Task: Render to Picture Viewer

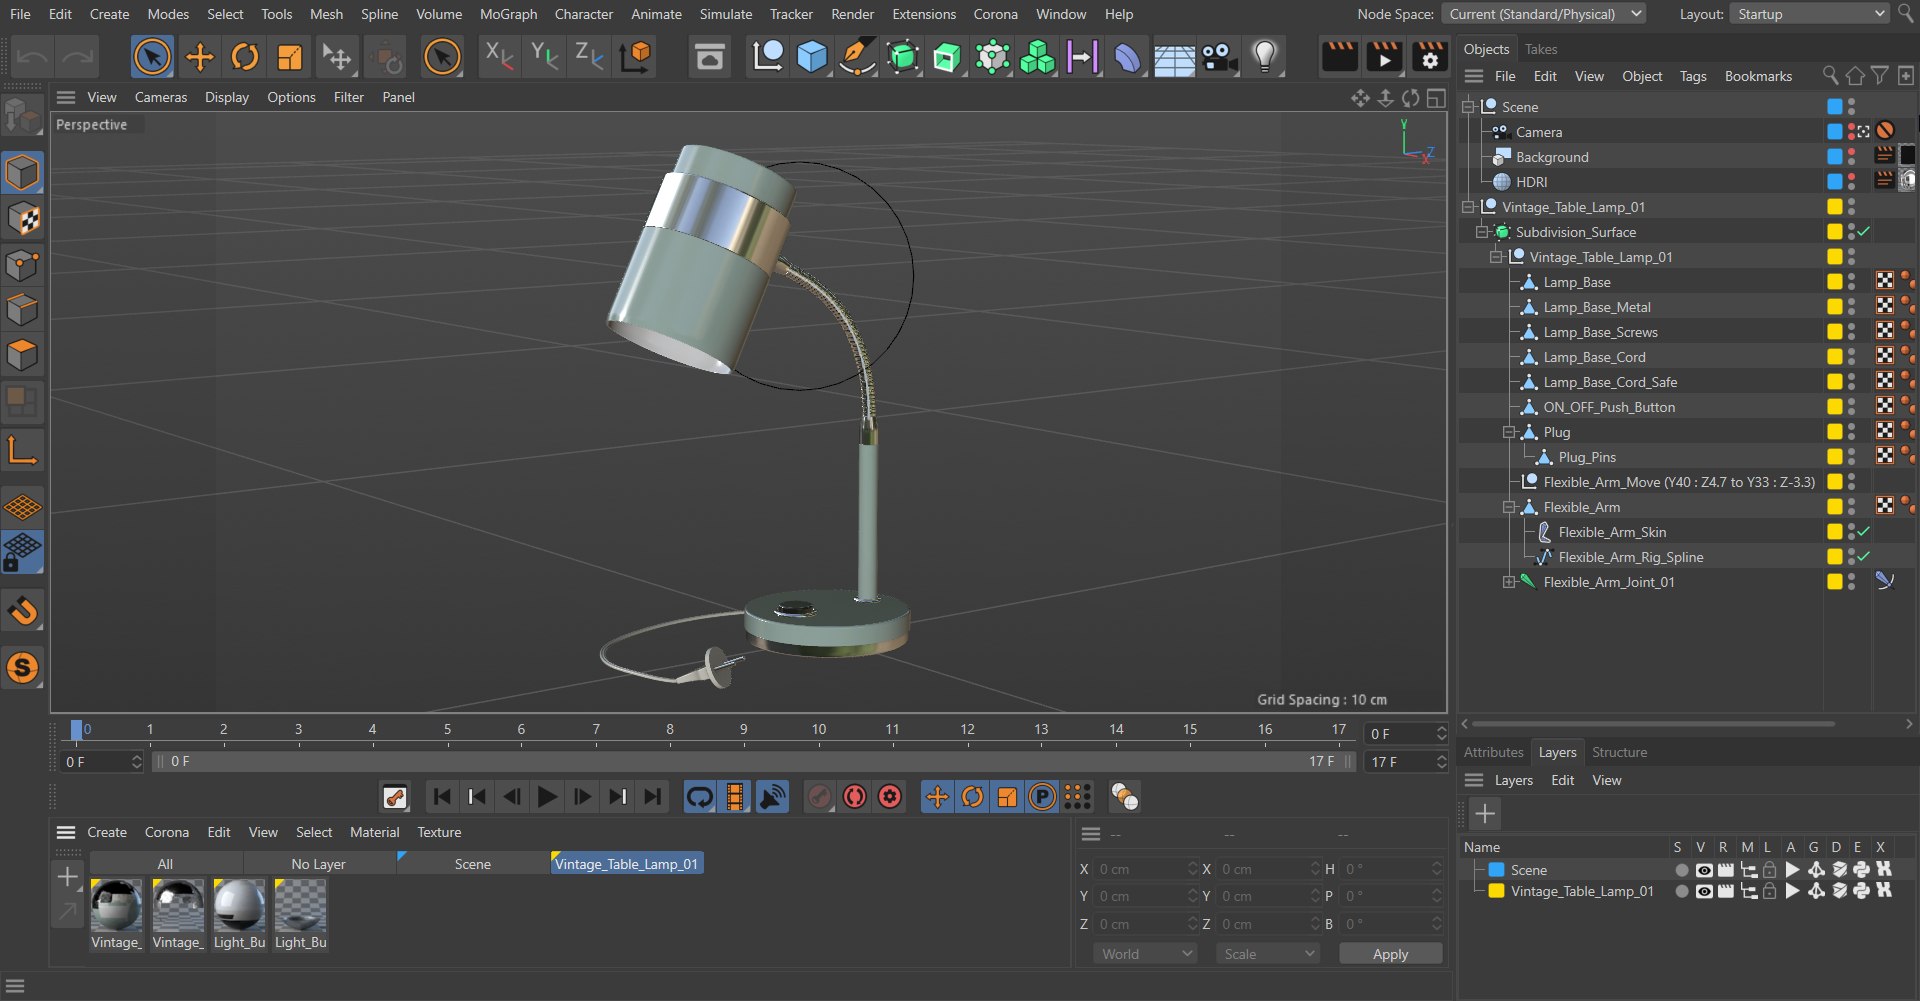Action: click(x=1384, y=57)
